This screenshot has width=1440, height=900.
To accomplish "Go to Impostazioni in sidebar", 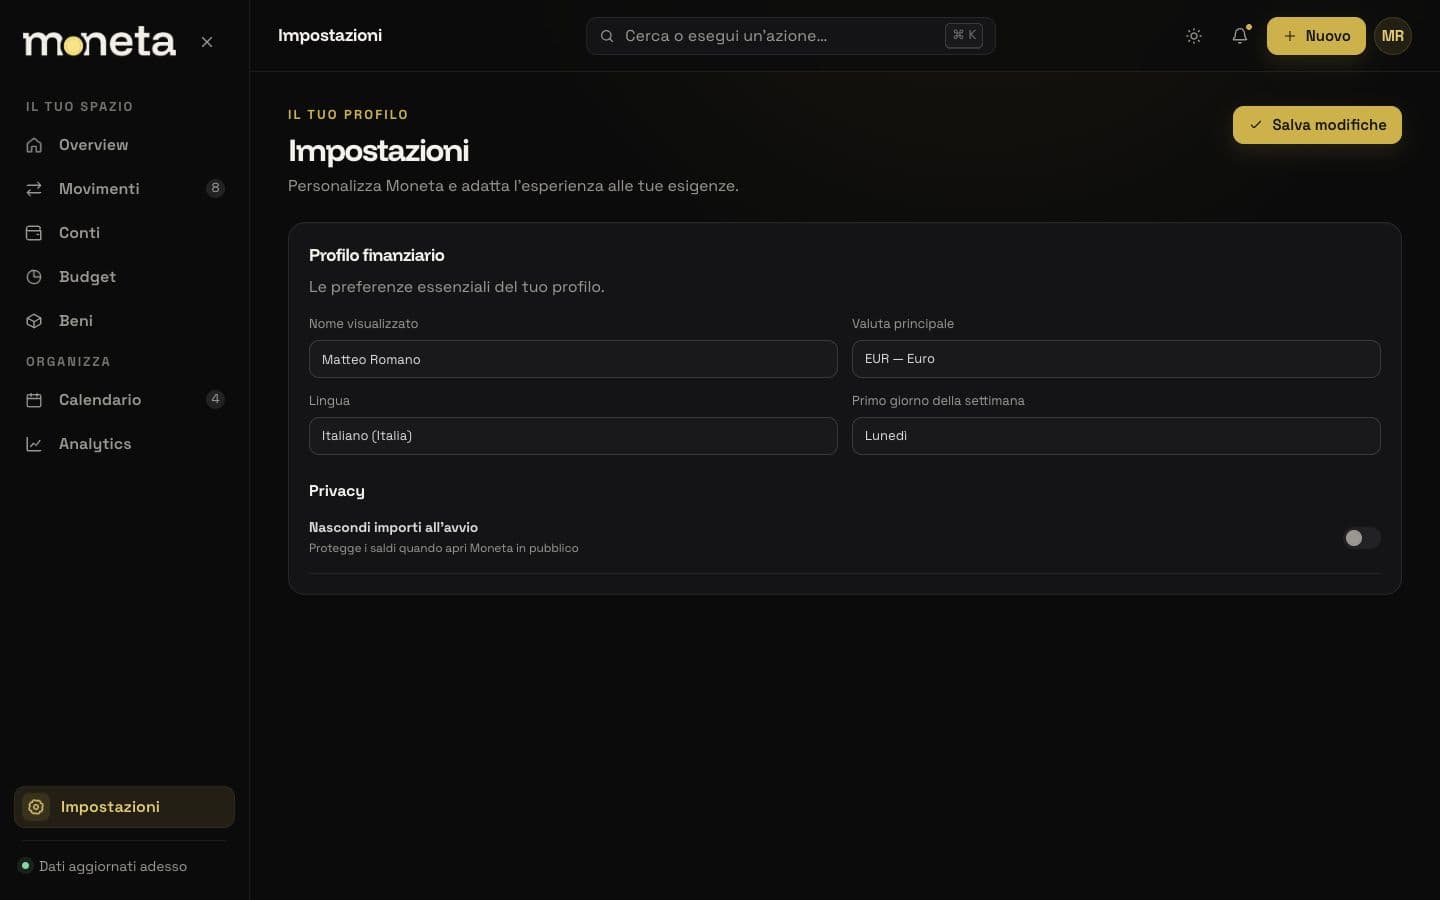I will coord(124,807).
